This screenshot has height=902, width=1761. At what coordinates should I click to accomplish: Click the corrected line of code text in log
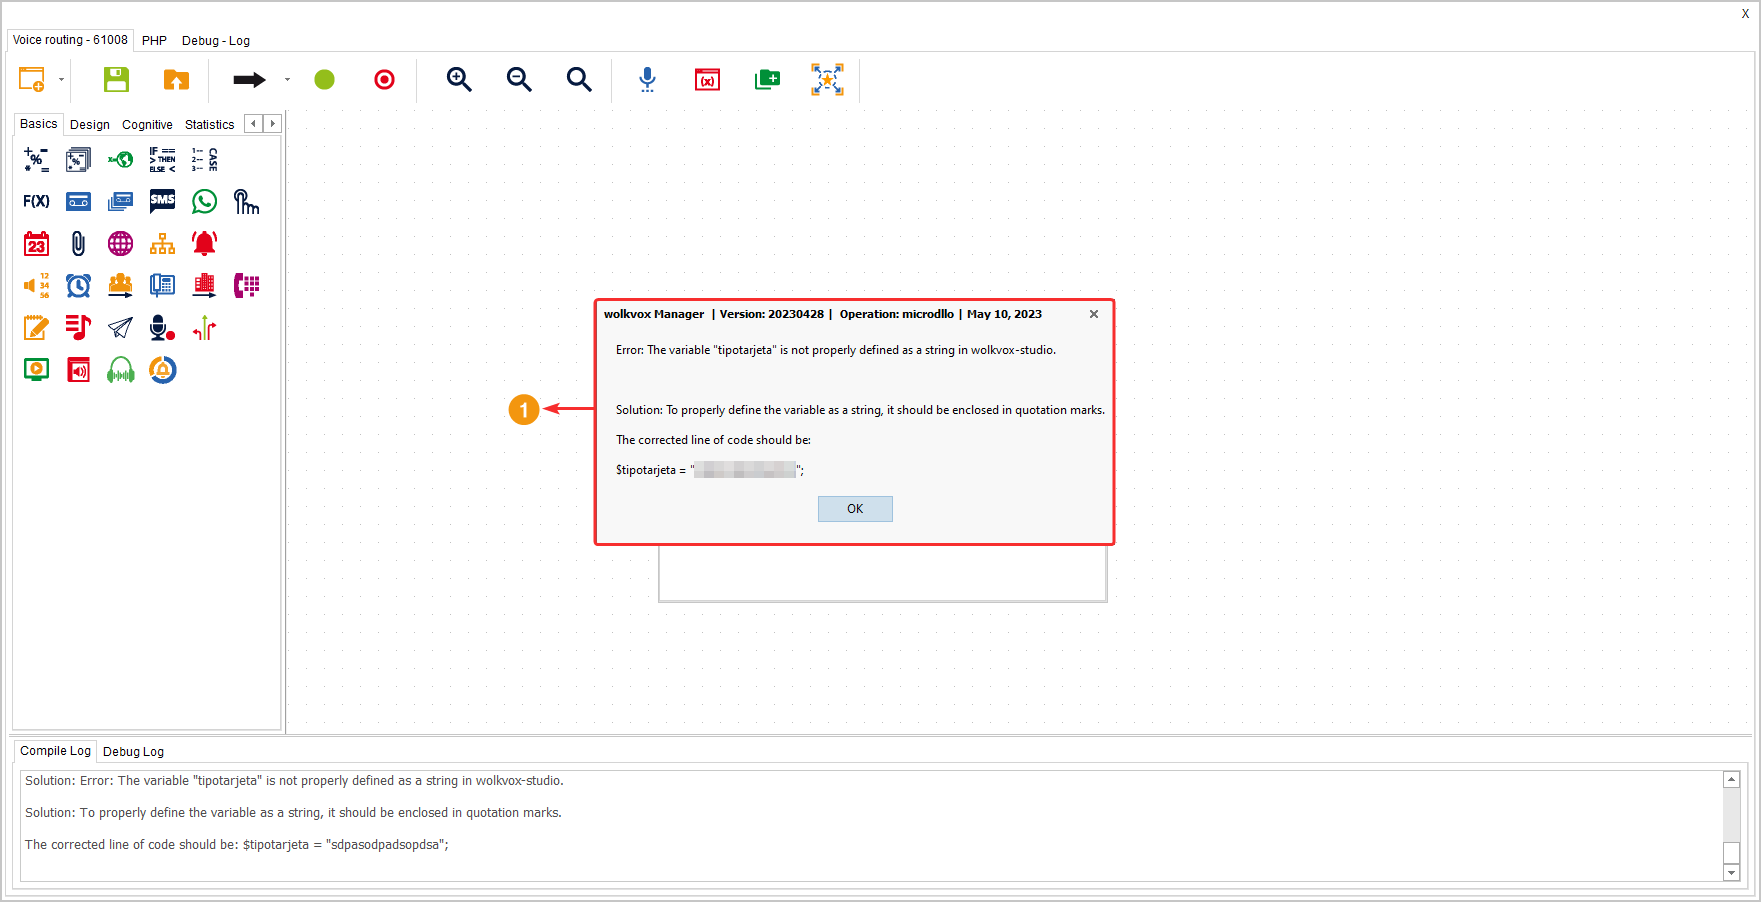237,845
